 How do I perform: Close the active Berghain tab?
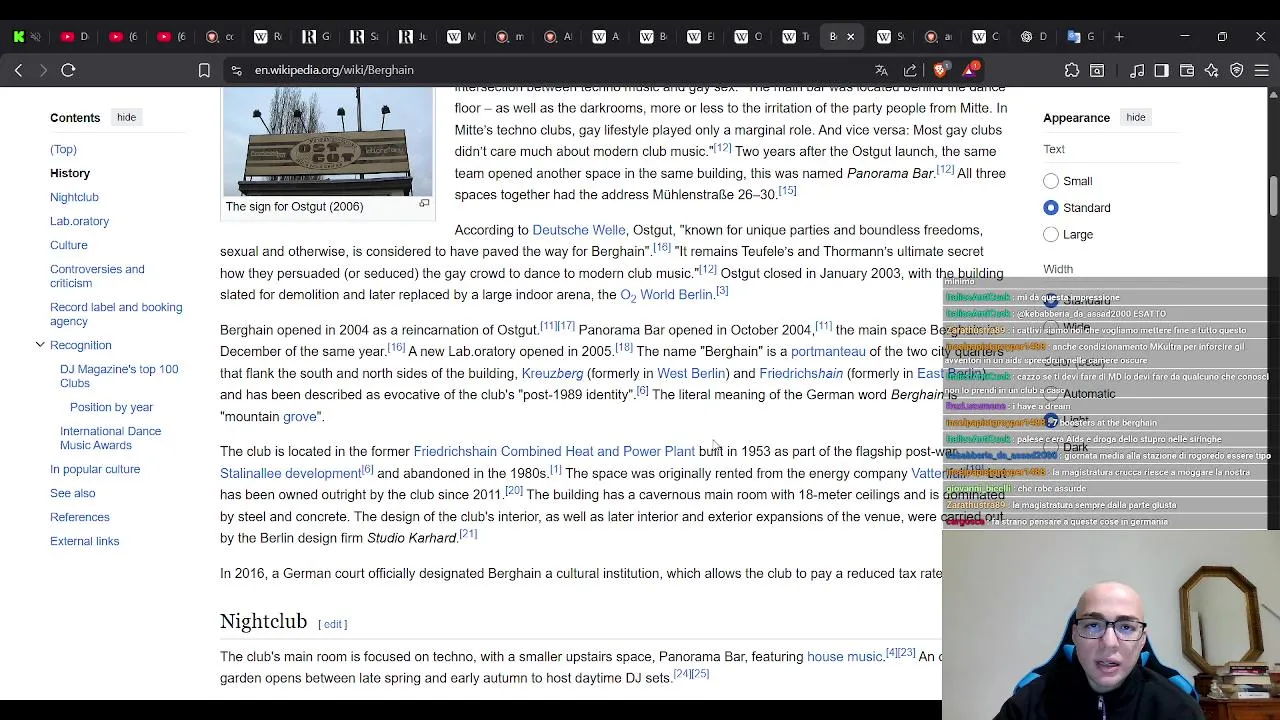click(x=851, y=37)
